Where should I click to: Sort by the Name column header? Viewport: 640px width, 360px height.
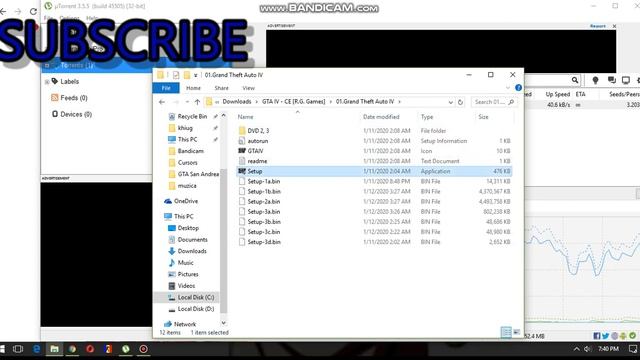[245, 117]
